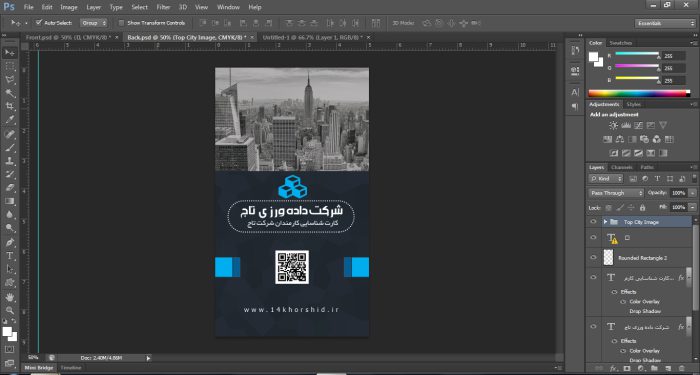Switch to the Front.psd document tab
The height and width of the screenshot is (375, 700).
[x=68, y=38]
